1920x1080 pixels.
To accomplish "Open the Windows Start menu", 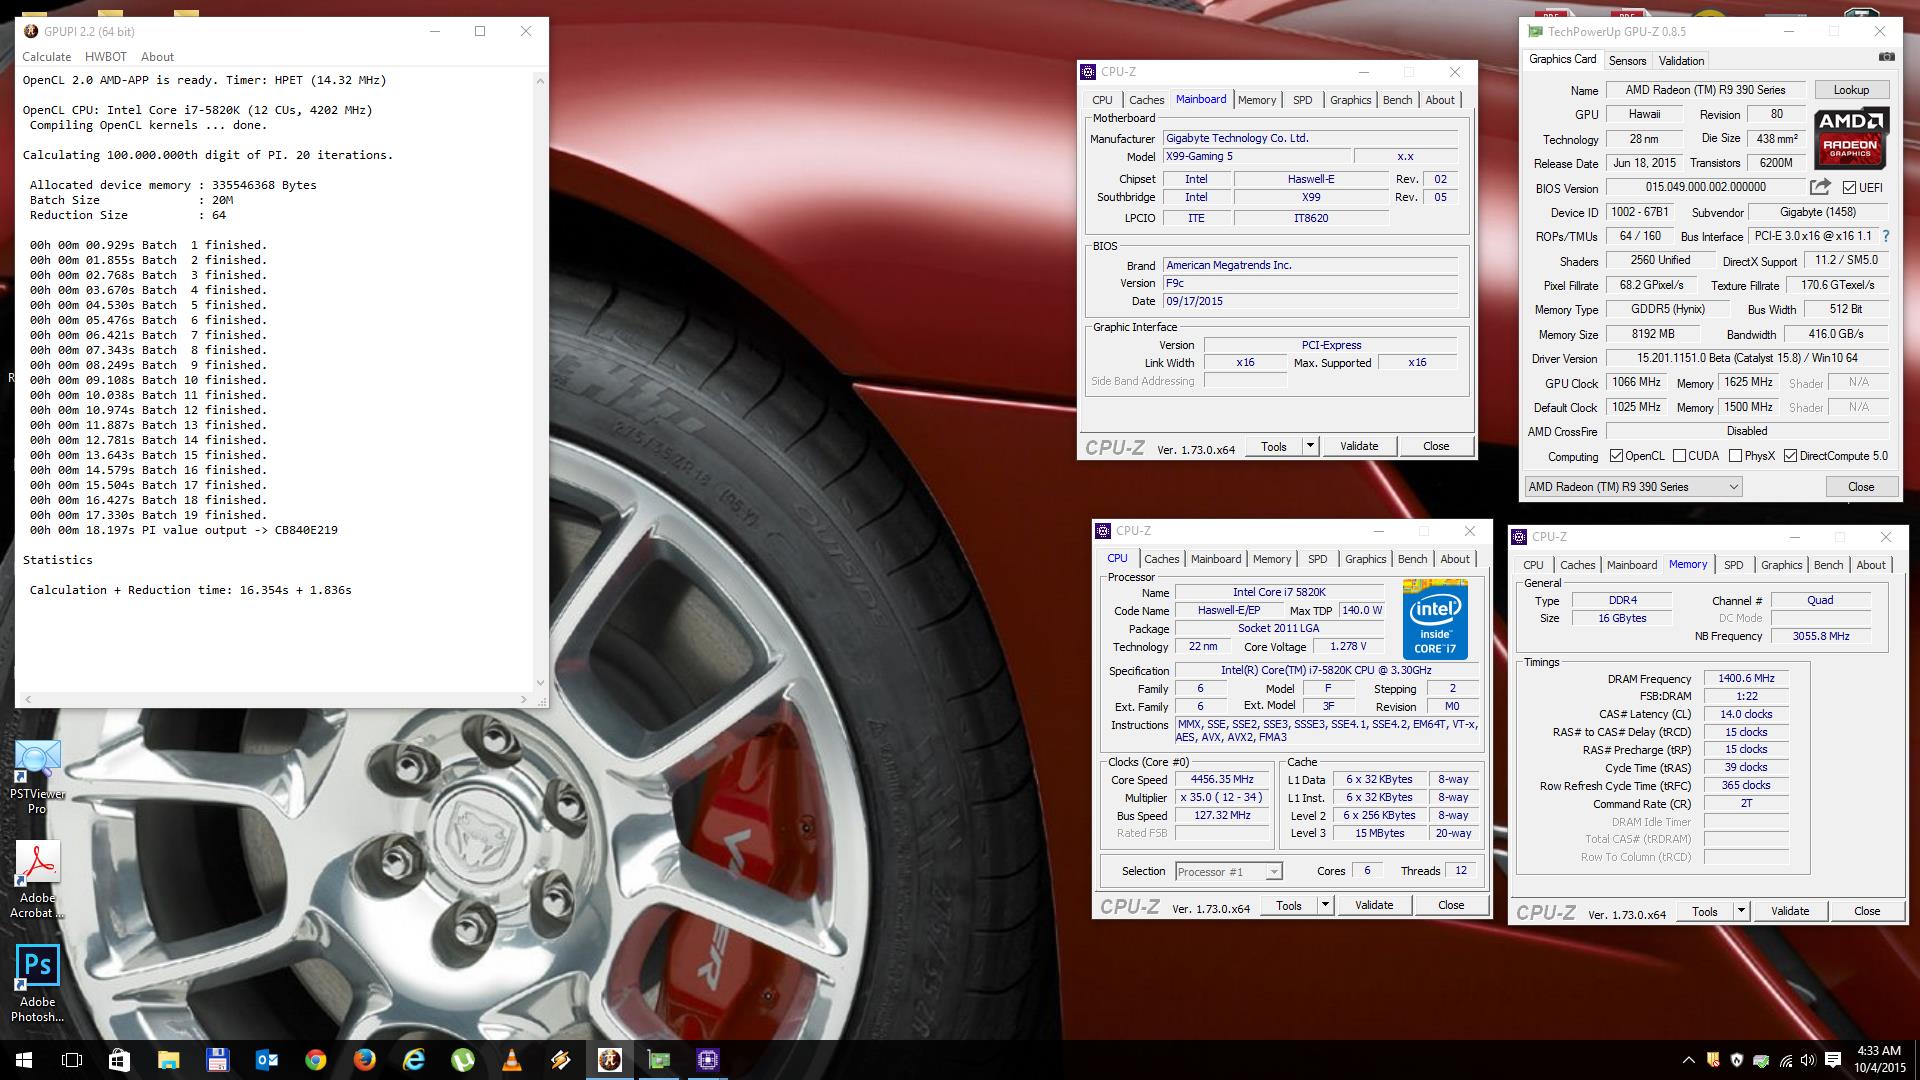I will (24, 1060).
